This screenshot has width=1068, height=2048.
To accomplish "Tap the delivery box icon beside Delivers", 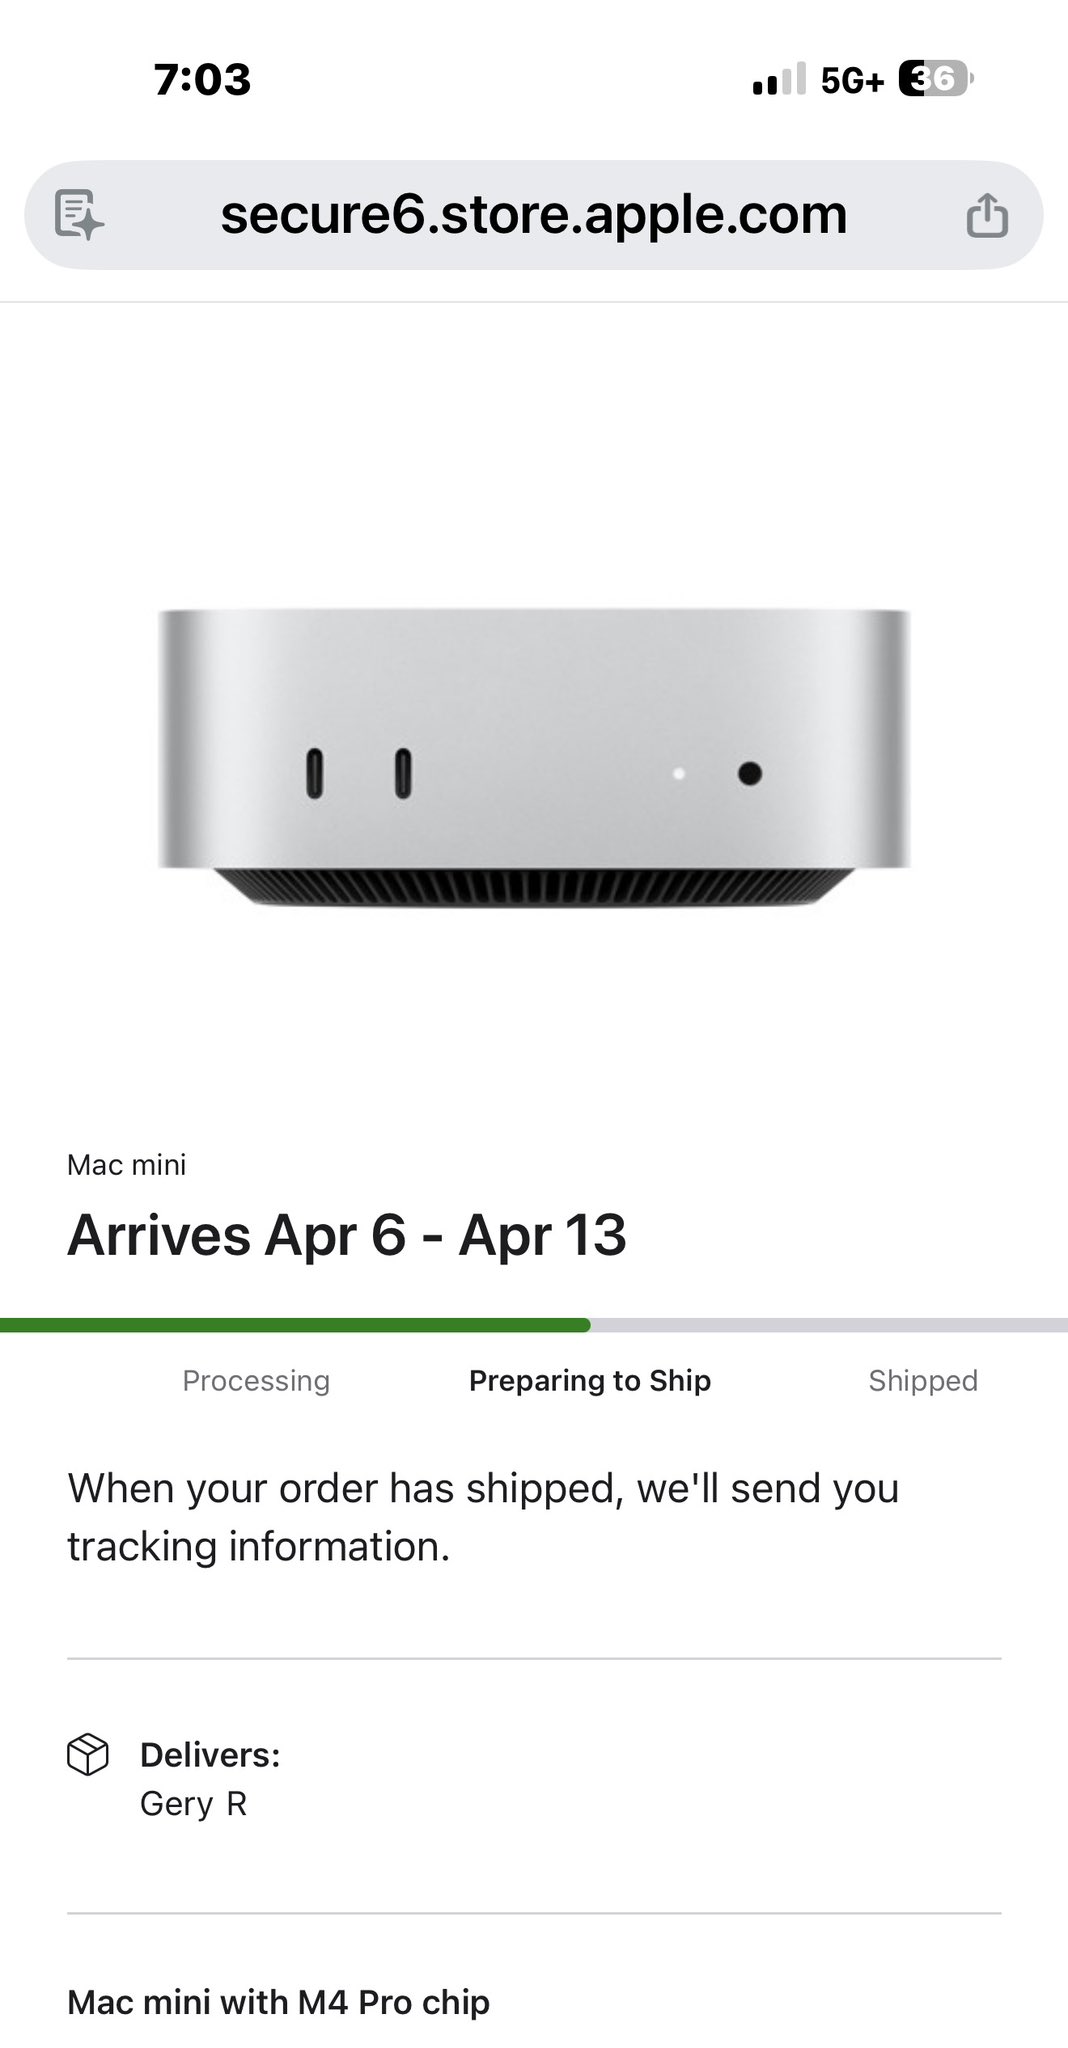I will (88, 1754).
